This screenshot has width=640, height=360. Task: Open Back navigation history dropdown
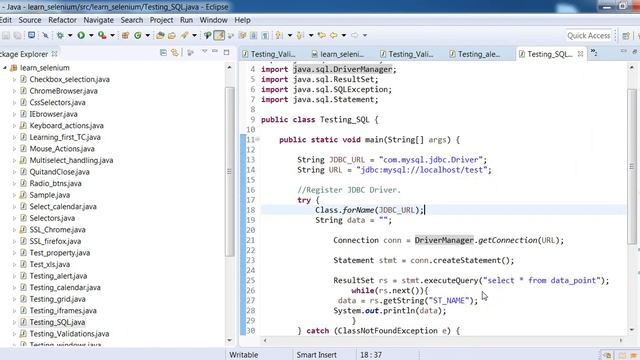tap(344, 36)
